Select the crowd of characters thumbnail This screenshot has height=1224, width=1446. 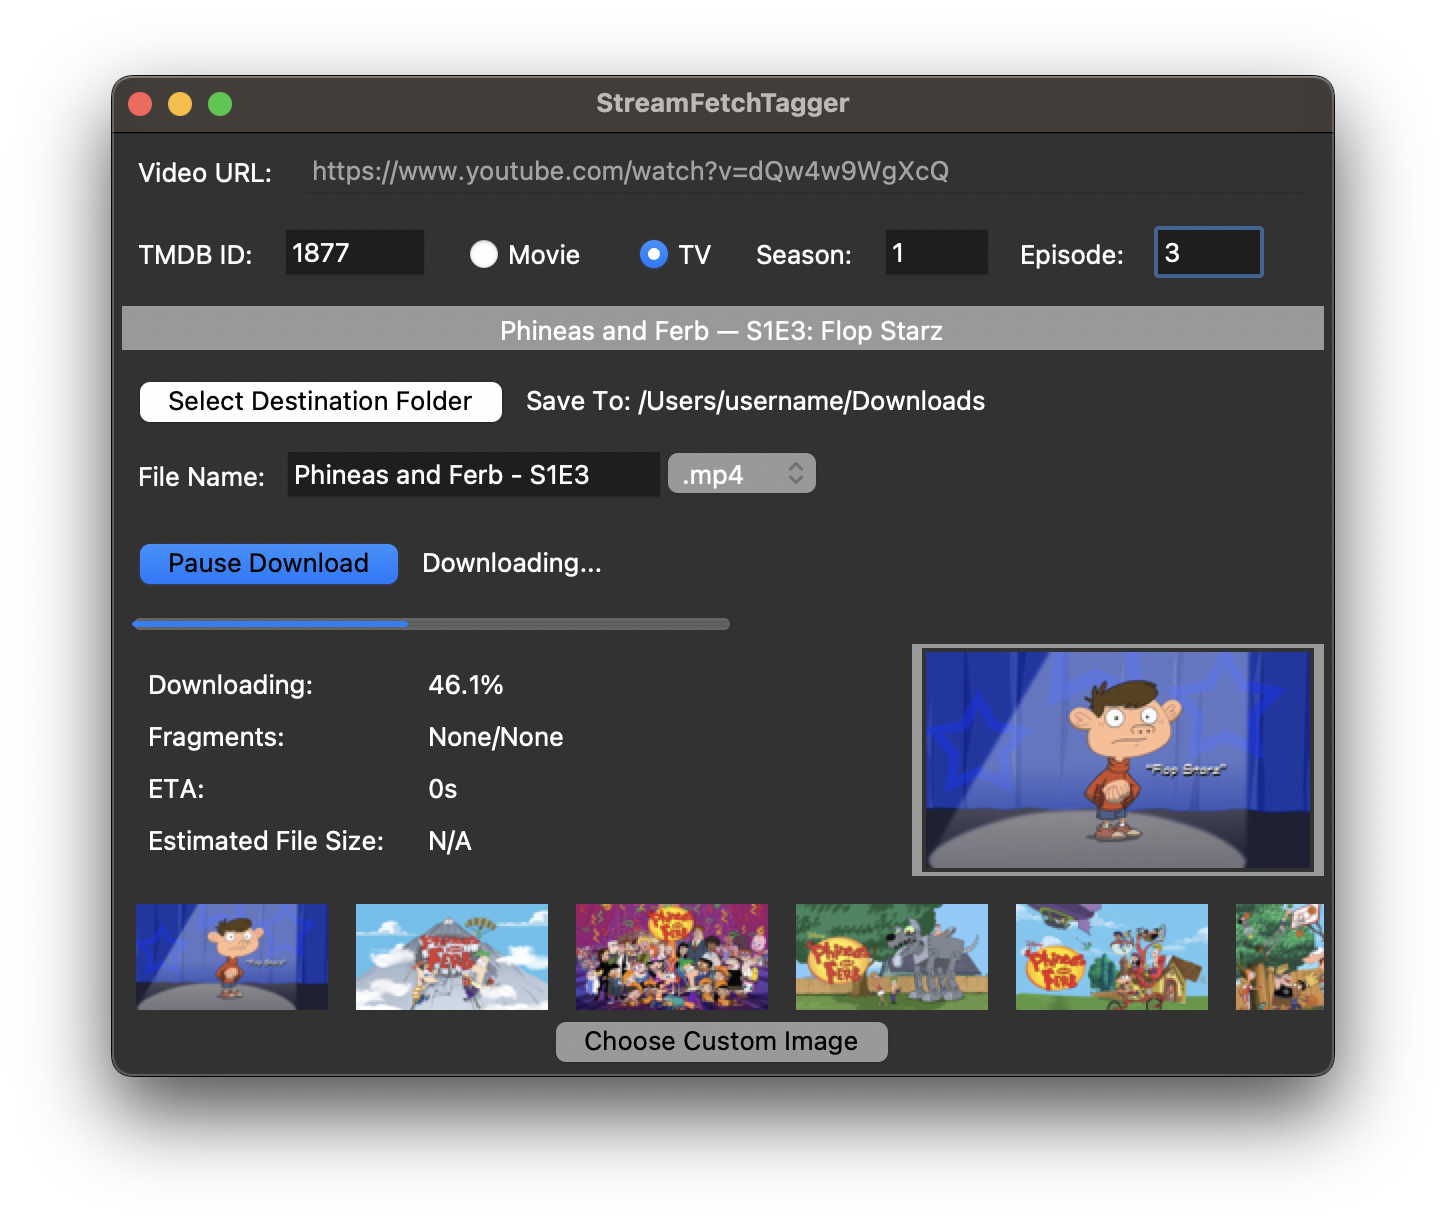click(672, 957)
